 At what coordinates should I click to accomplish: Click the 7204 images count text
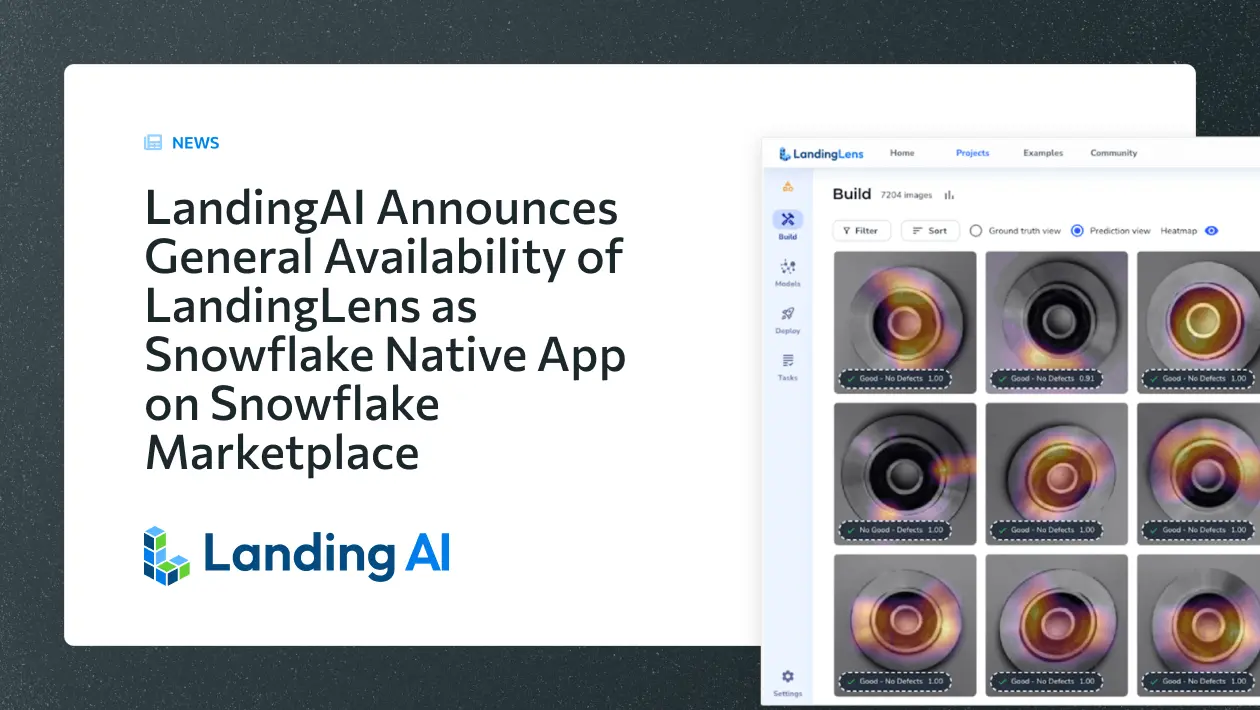(x=907, y=195)
